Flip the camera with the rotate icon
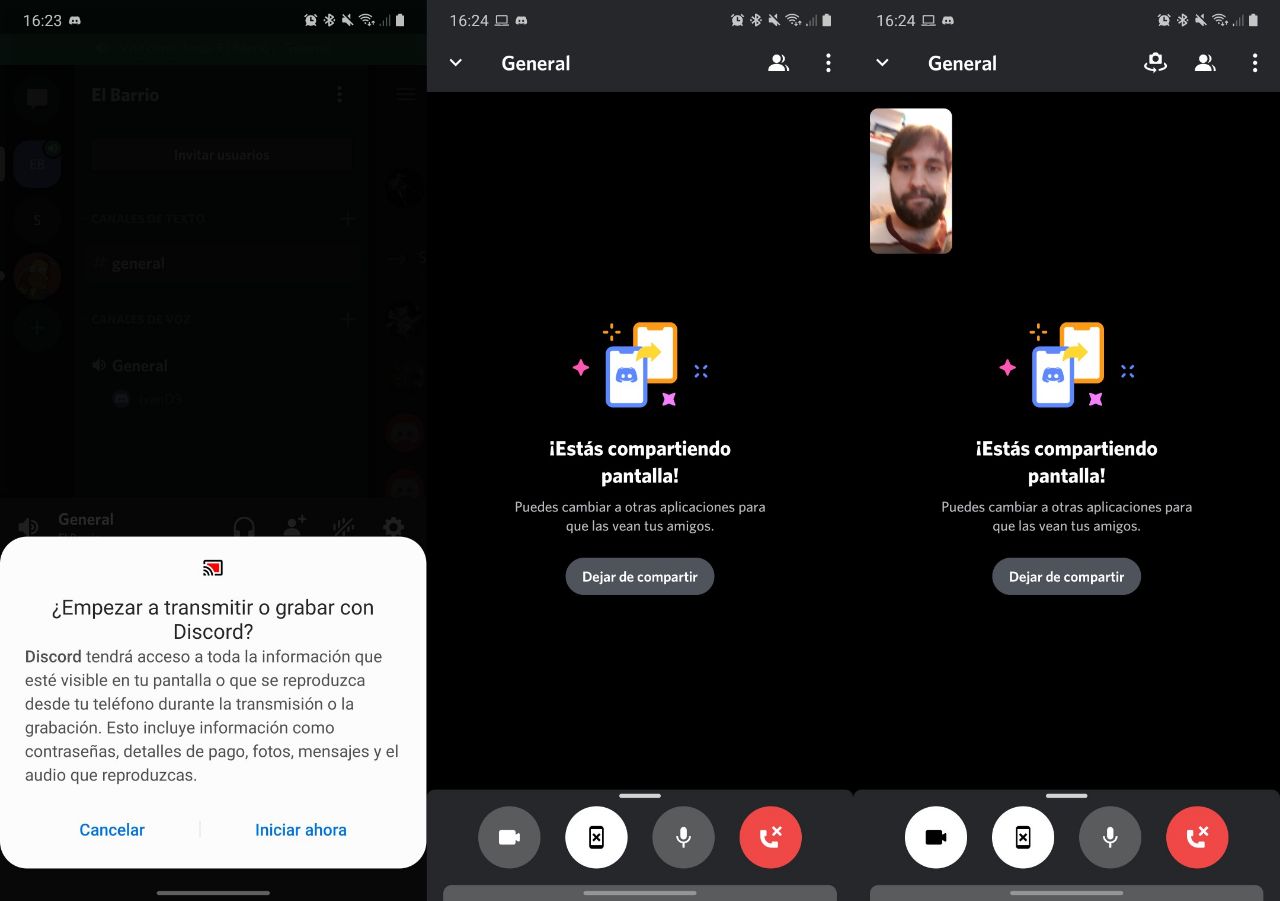1280x901 pixels. click(x=1155, y=62)
